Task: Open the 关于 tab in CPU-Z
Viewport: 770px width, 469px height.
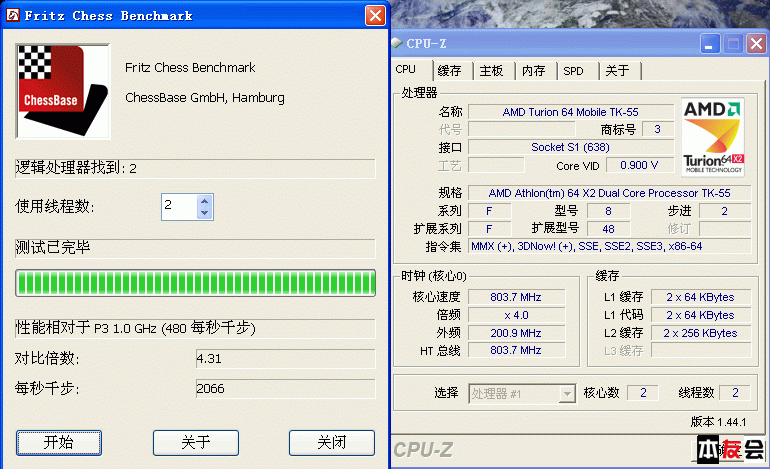Action: [617, 71]
